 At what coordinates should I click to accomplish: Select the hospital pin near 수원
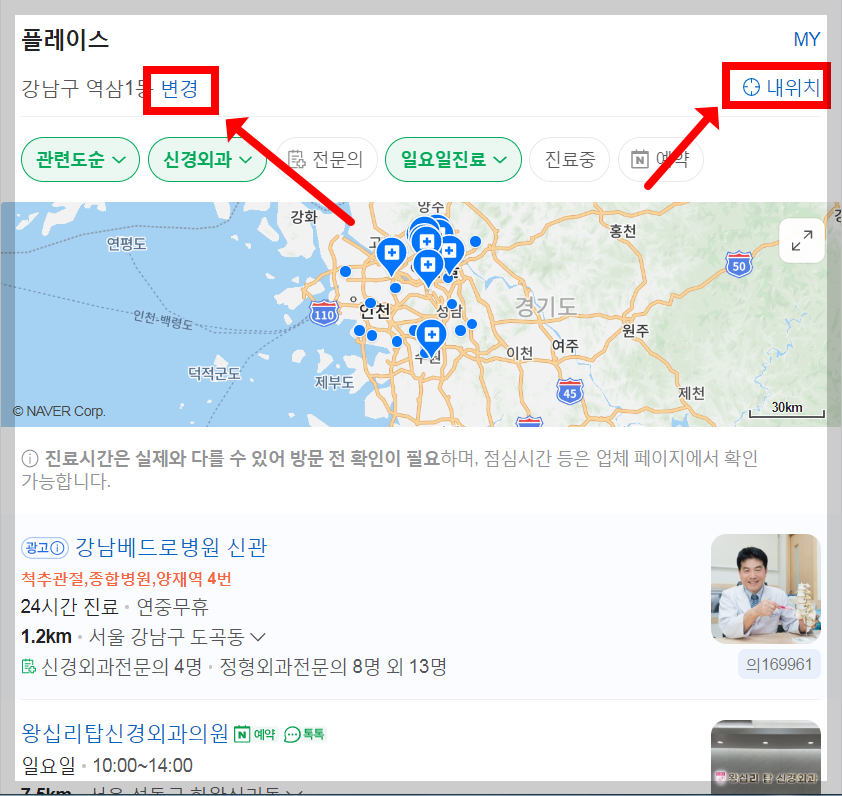coord(431,337)
